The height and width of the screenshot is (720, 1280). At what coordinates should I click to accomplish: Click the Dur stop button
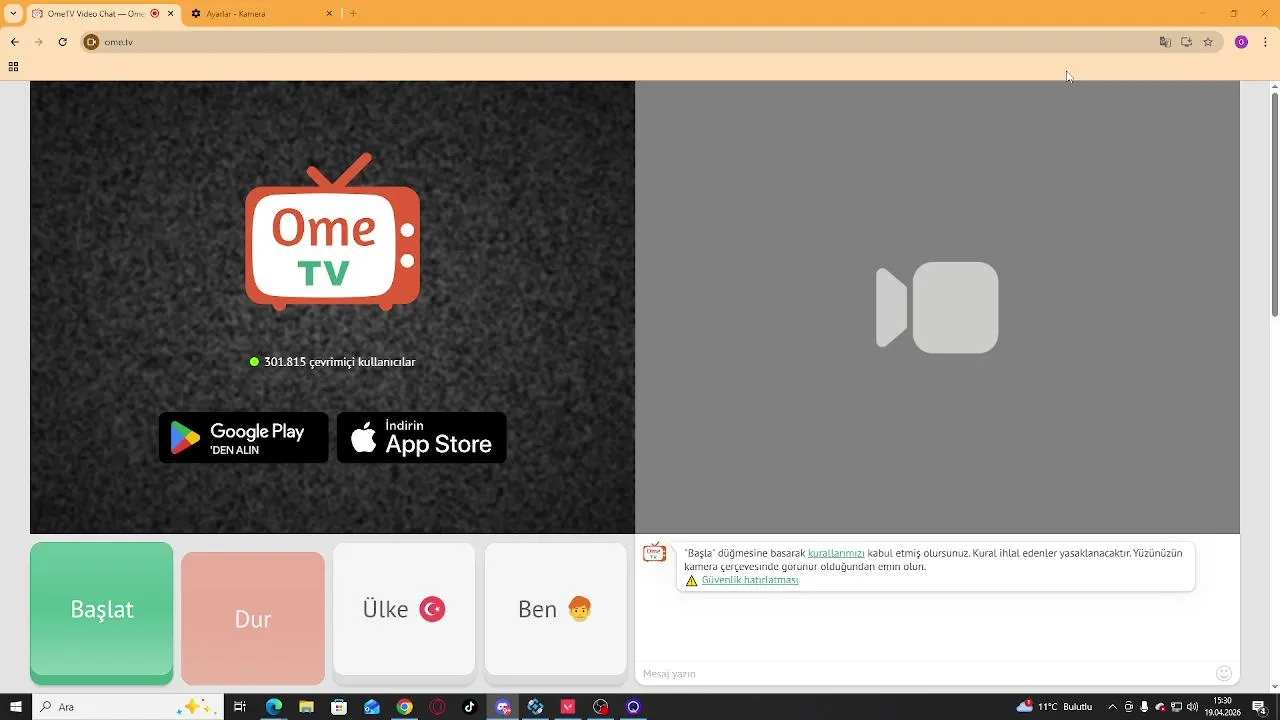tap(253, 618)
